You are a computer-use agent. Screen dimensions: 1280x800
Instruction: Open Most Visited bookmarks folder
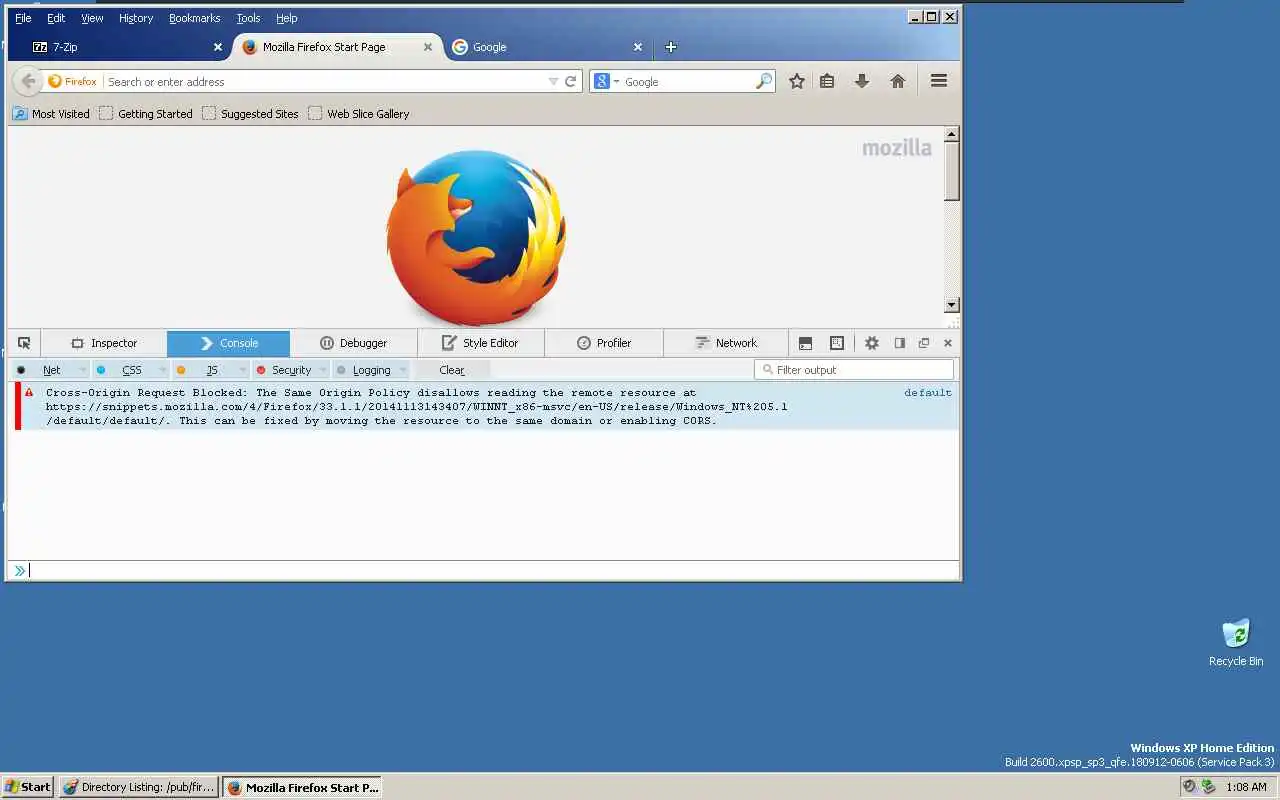pos(51,114)
